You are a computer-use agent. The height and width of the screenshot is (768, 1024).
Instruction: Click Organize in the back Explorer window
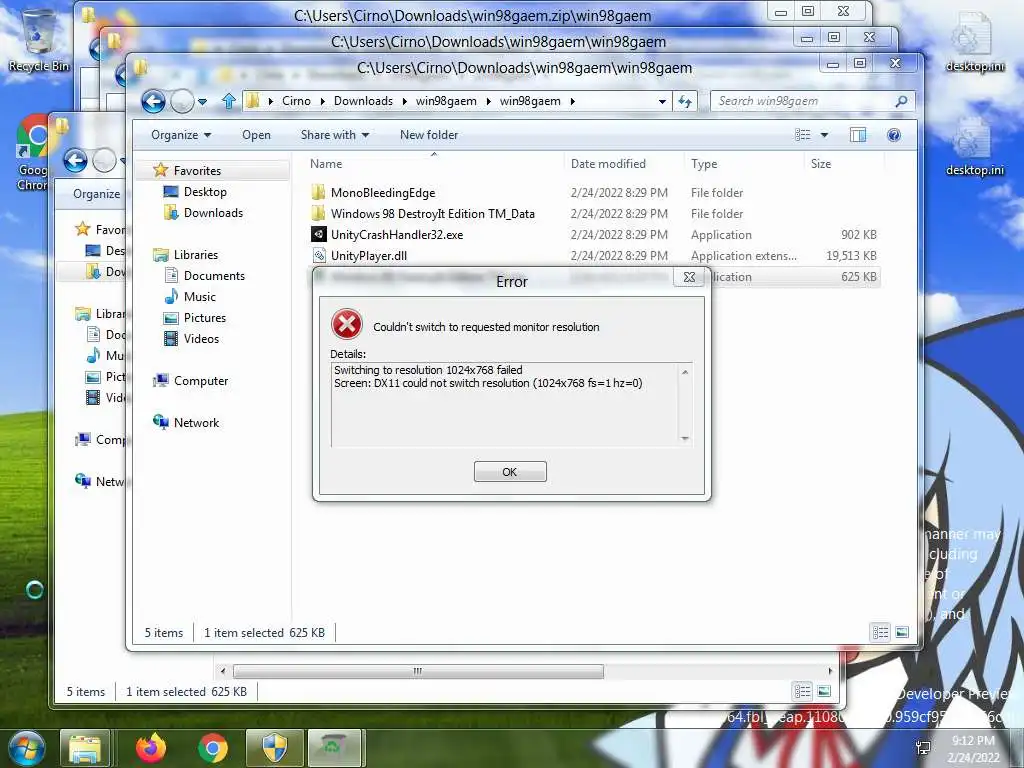click(97, 194)
